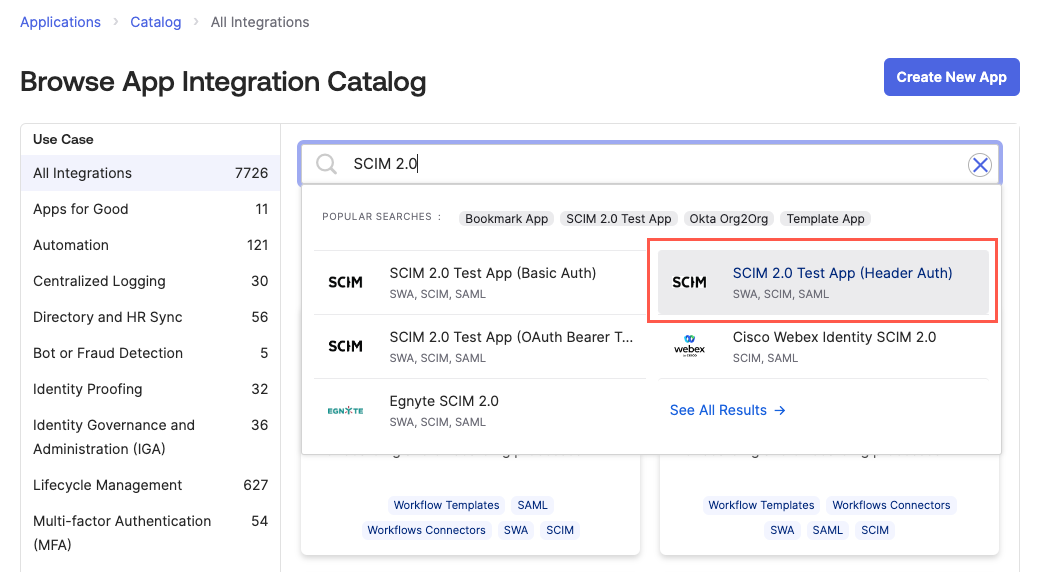The width and height of the screenshot is (1054, 572).
Task: Click SCIM logo for Basic Auth app
Action: [x=346, y=282]
